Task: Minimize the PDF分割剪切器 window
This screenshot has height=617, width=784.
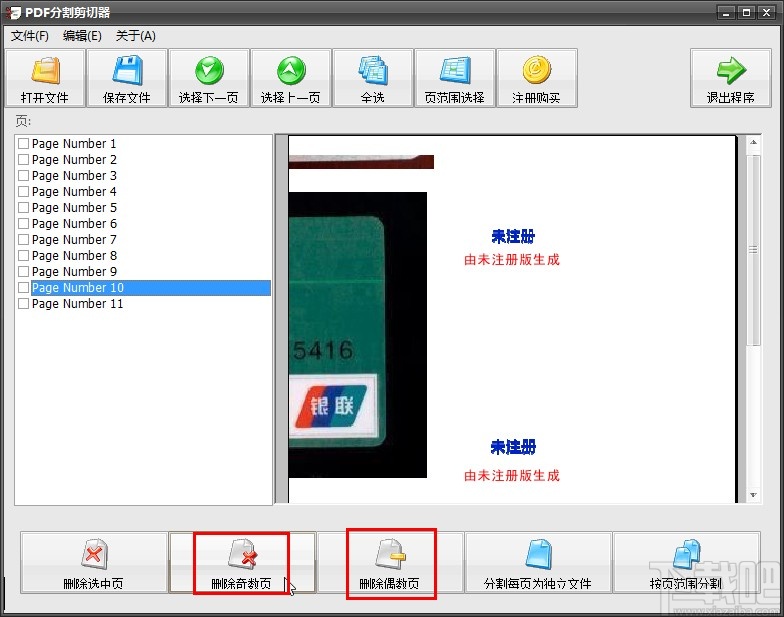Action: (726, 12)
